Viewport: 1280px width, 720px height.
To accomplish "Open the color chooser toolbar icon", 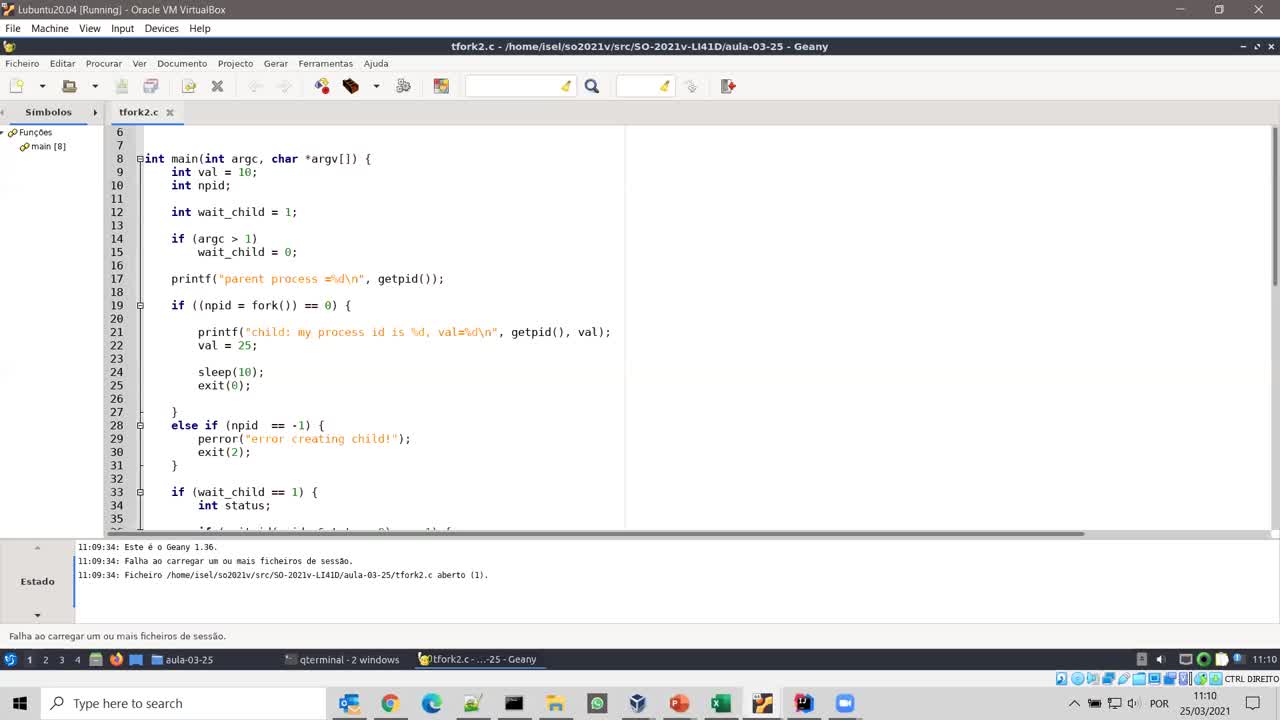I will pos(441,86).
